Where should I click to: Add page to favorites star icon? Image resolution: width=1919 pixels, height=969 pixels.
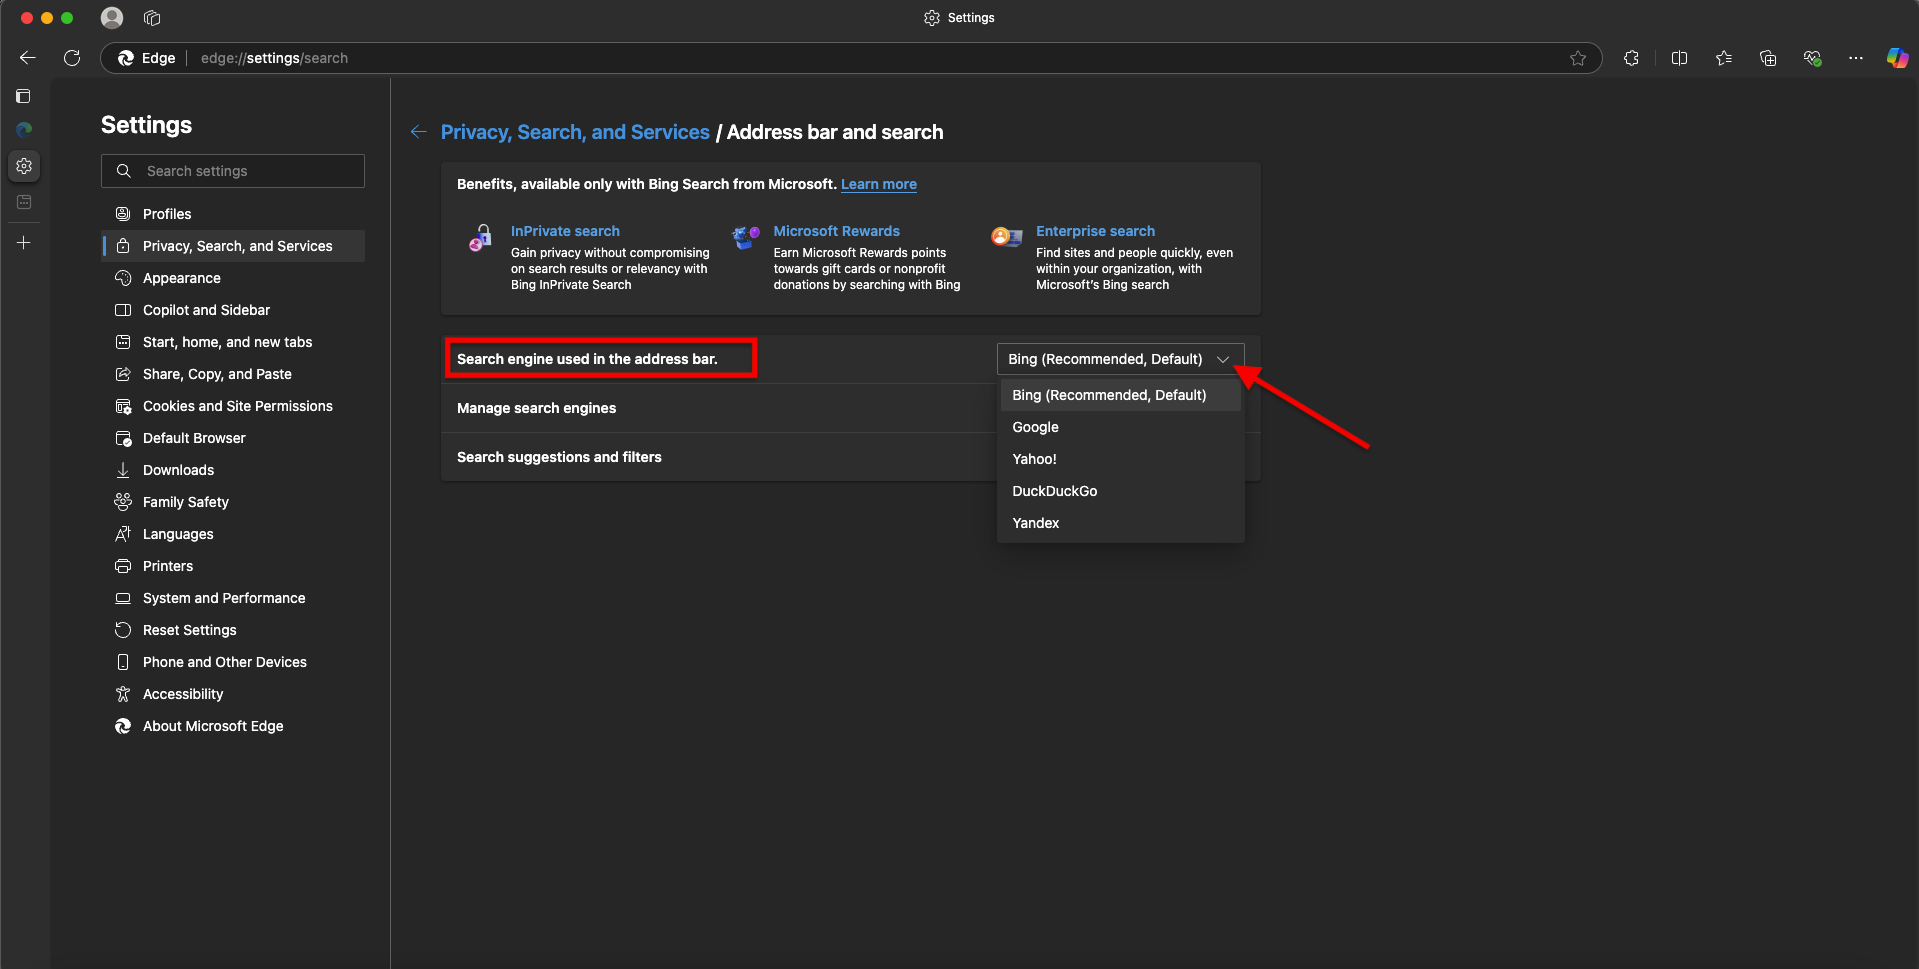(x=1578, y=58)
